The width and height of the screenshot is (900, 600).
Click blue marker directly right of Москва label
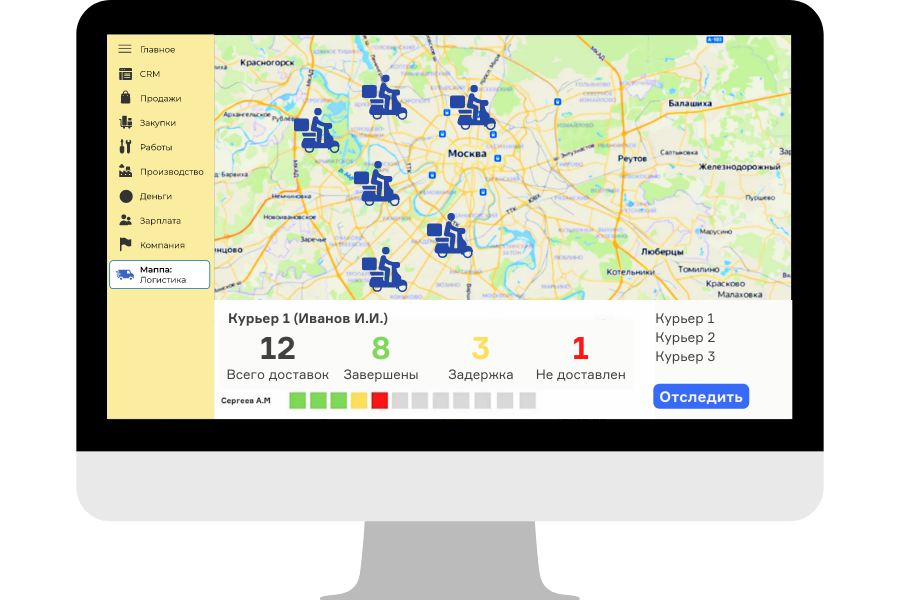click(498, 158)
